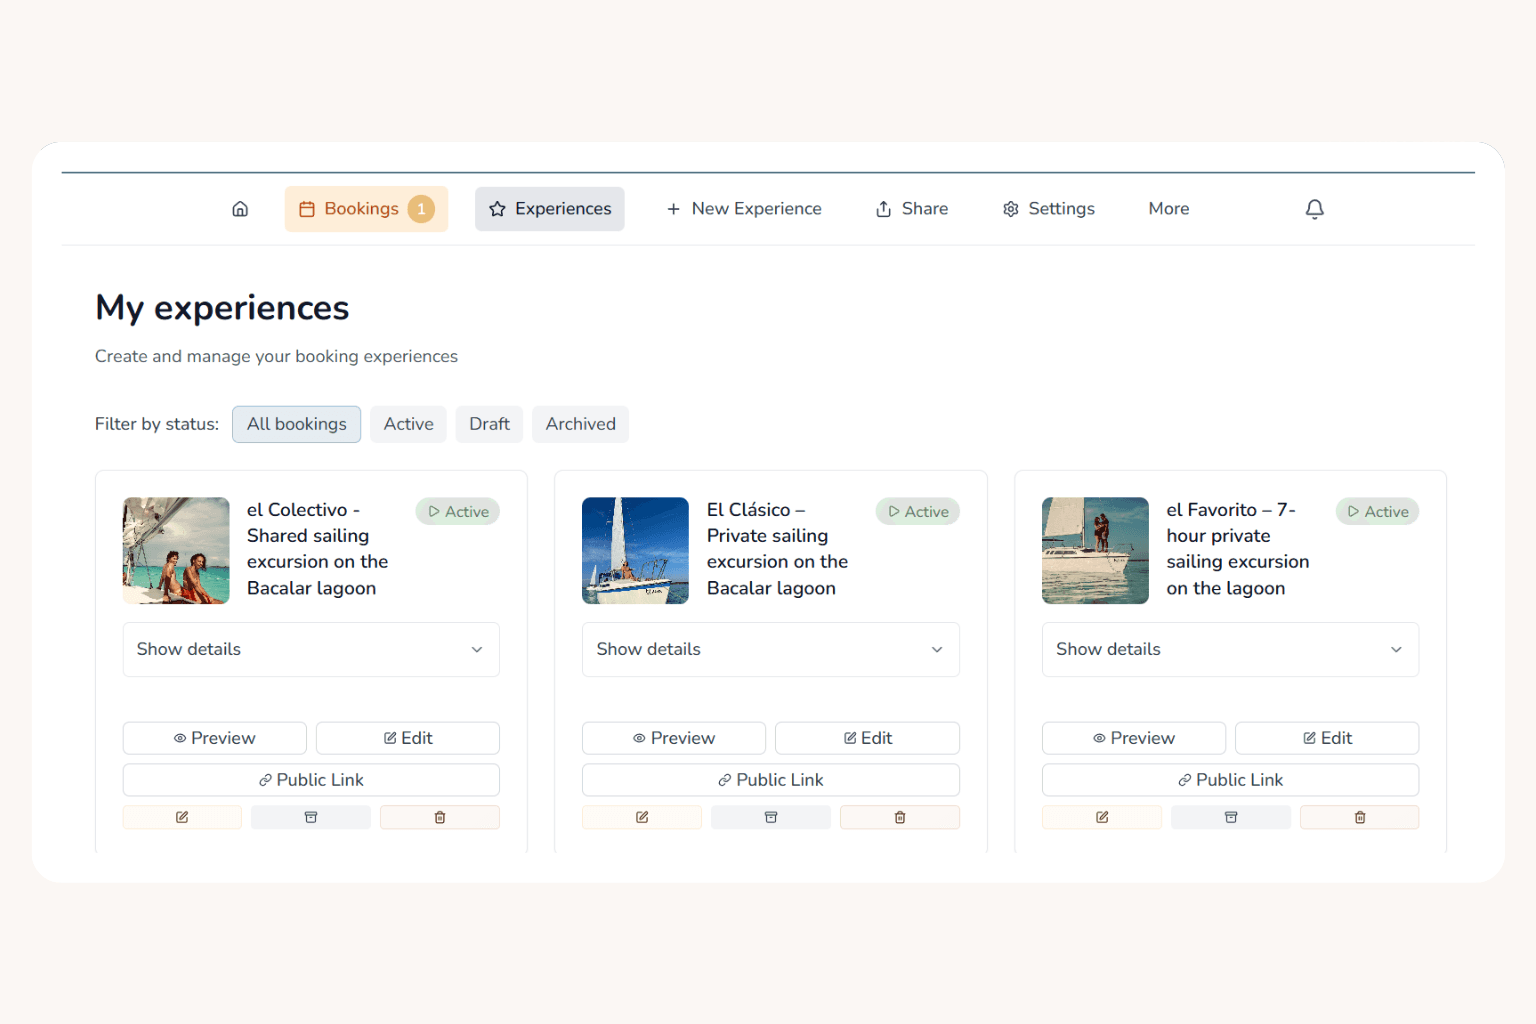Click the trash icon on el Favorito card

1359,817
